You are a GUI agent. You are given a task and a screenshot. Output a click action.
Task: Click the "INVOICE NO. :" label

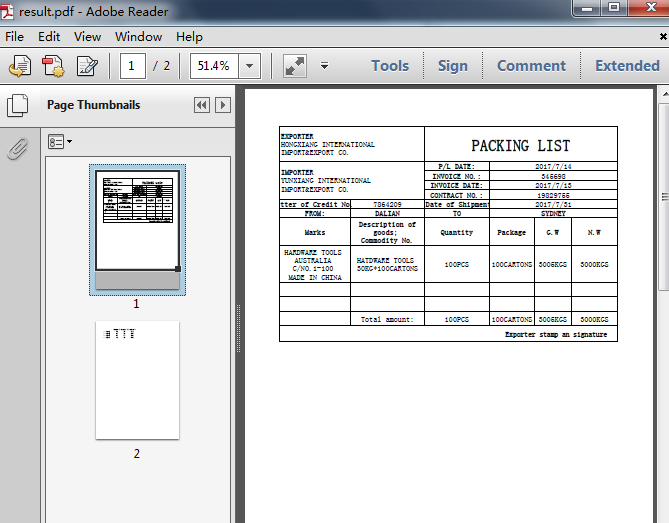457,176
